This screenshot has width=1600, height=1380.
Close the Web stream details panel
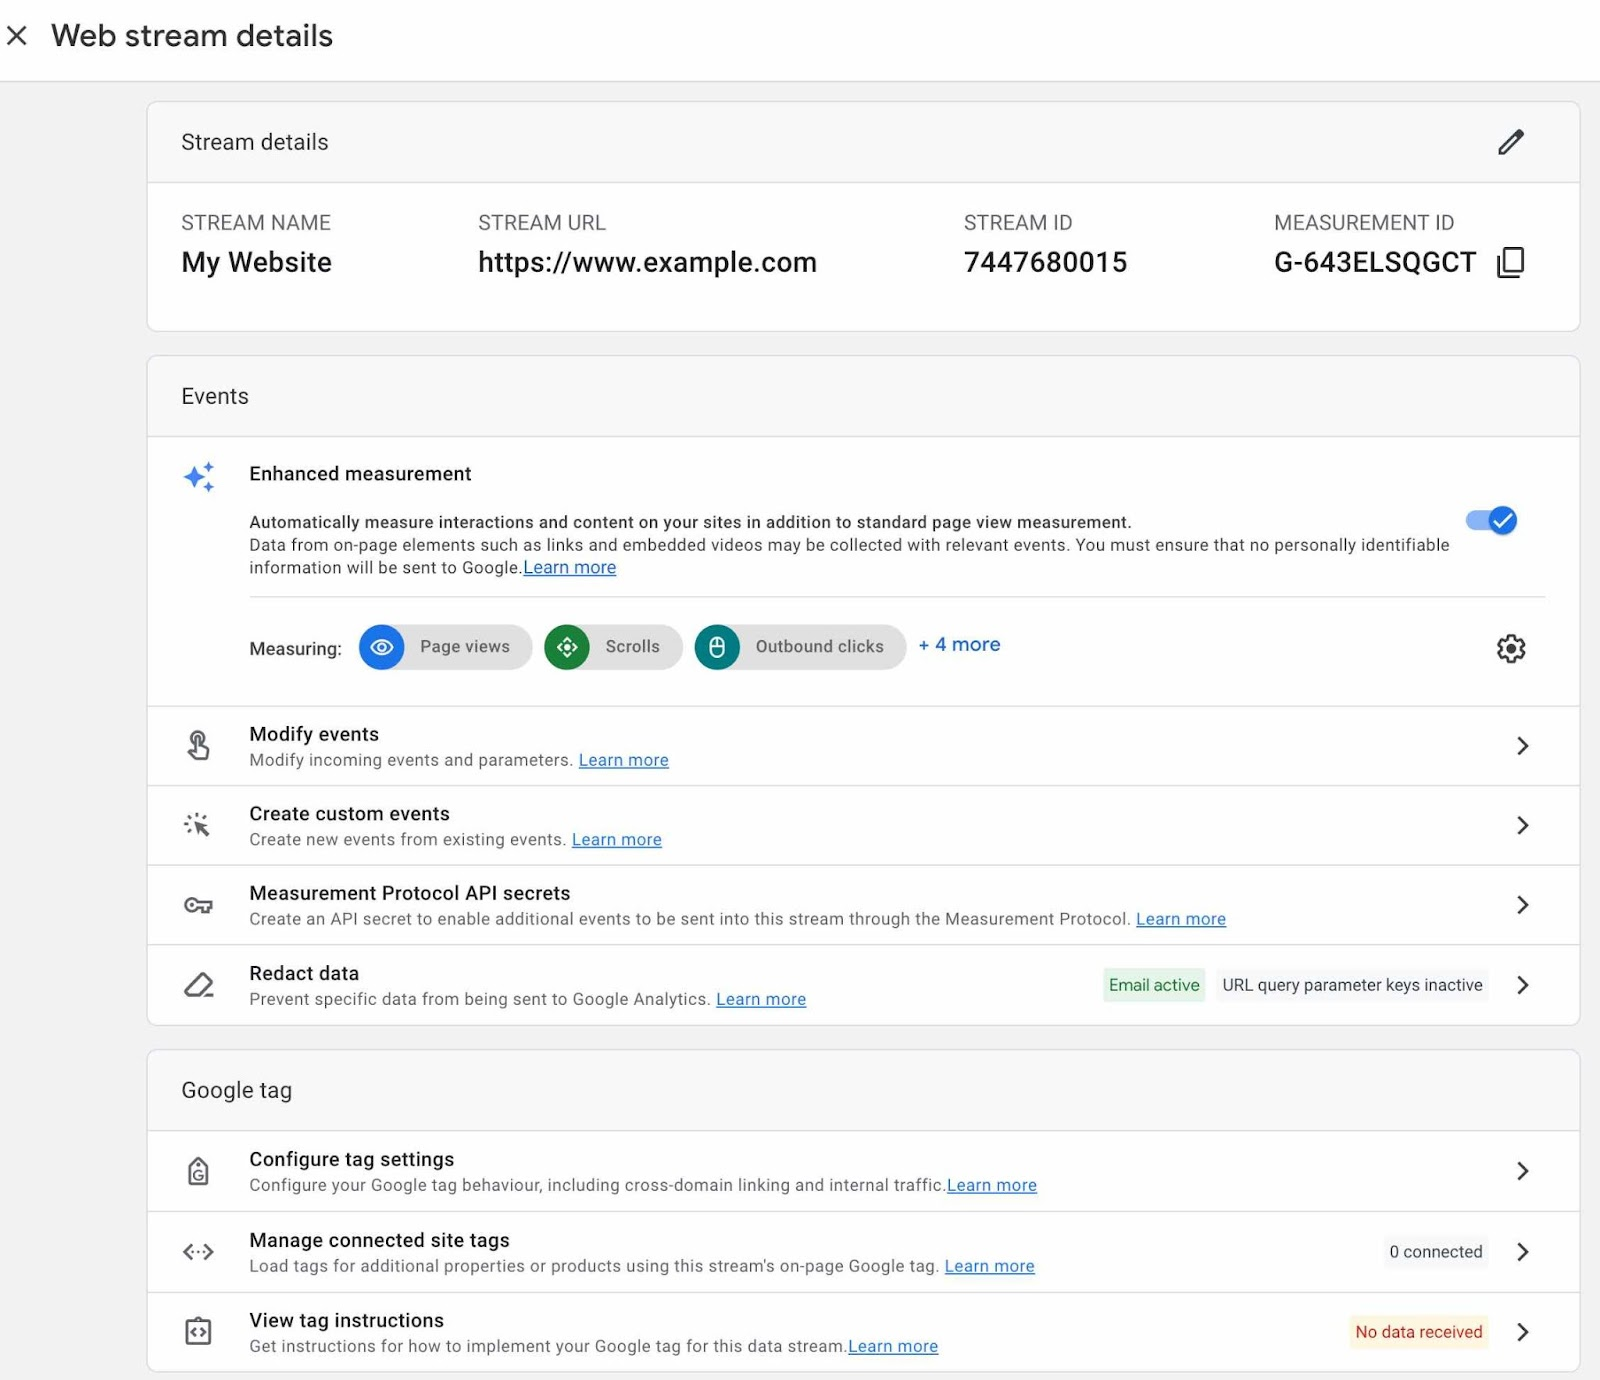(x=17, y=36)
